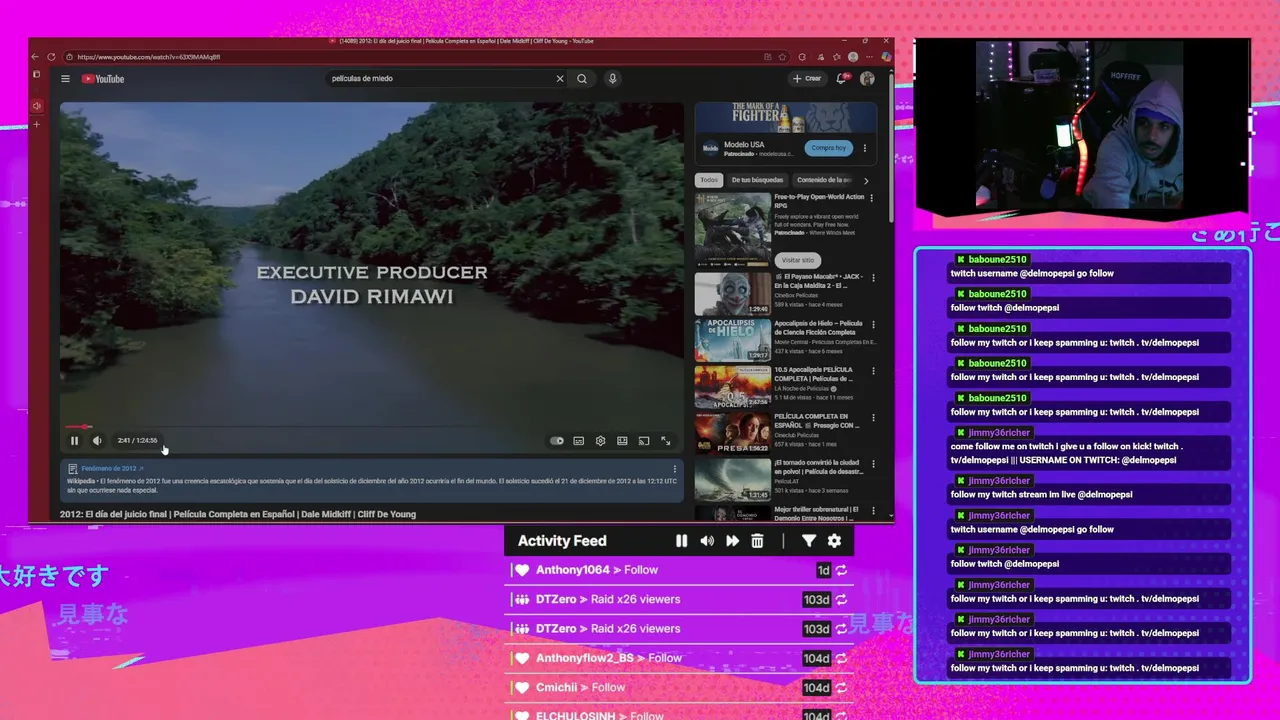This screenshot has width=1280, height=720.
Task: Turn on video subtitles button
Action: click(x=579, y=440)
